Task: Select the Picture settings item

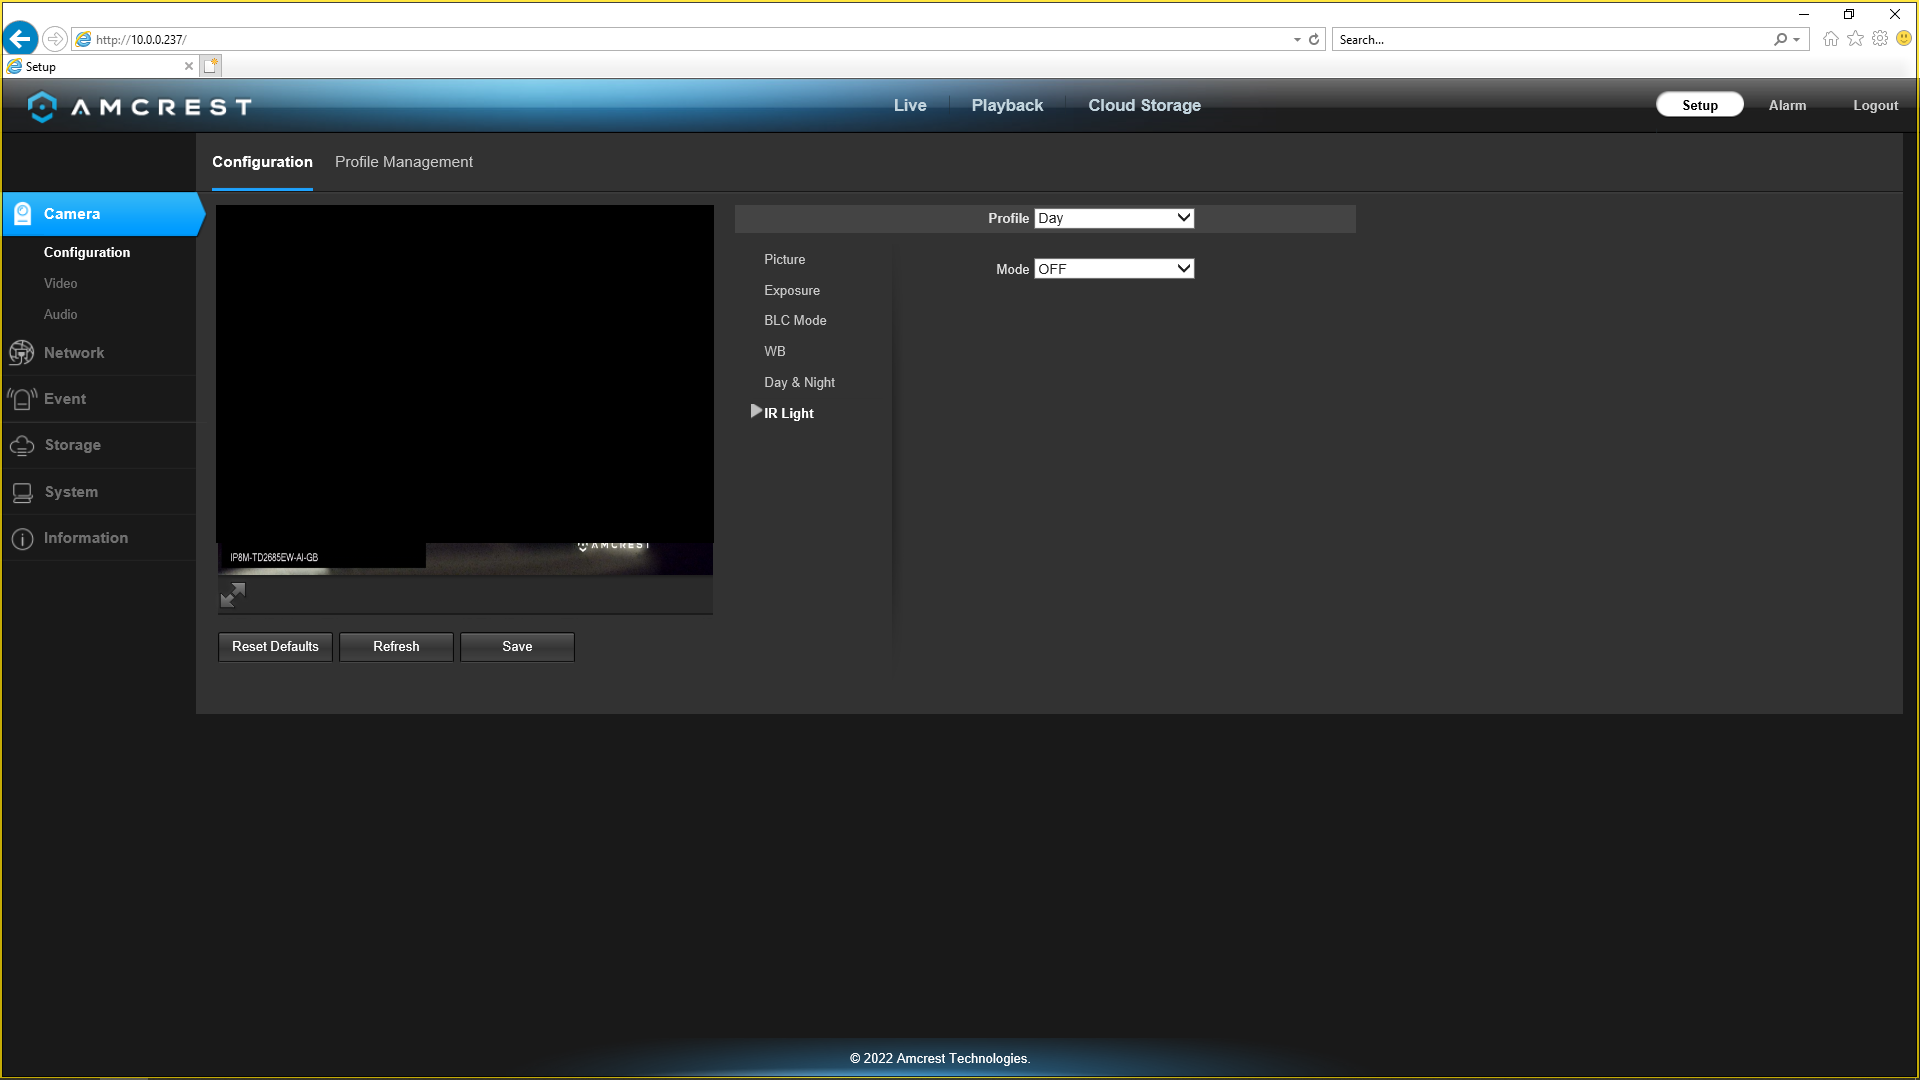Action: [784, 259]
